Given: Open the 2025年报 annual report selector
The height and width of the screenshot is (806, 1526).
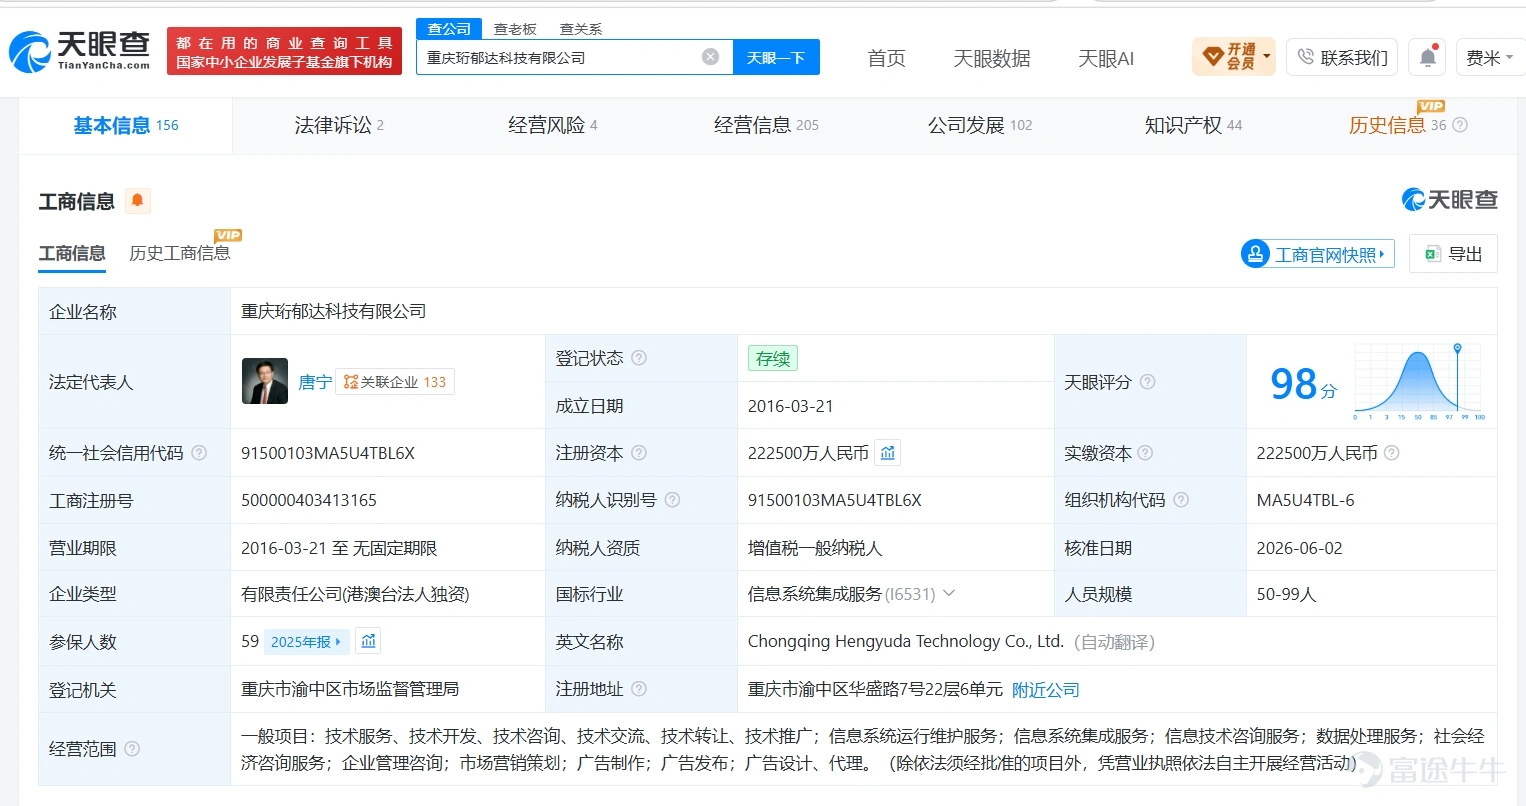Looking at the screenshot, I should tap(306, 642).
